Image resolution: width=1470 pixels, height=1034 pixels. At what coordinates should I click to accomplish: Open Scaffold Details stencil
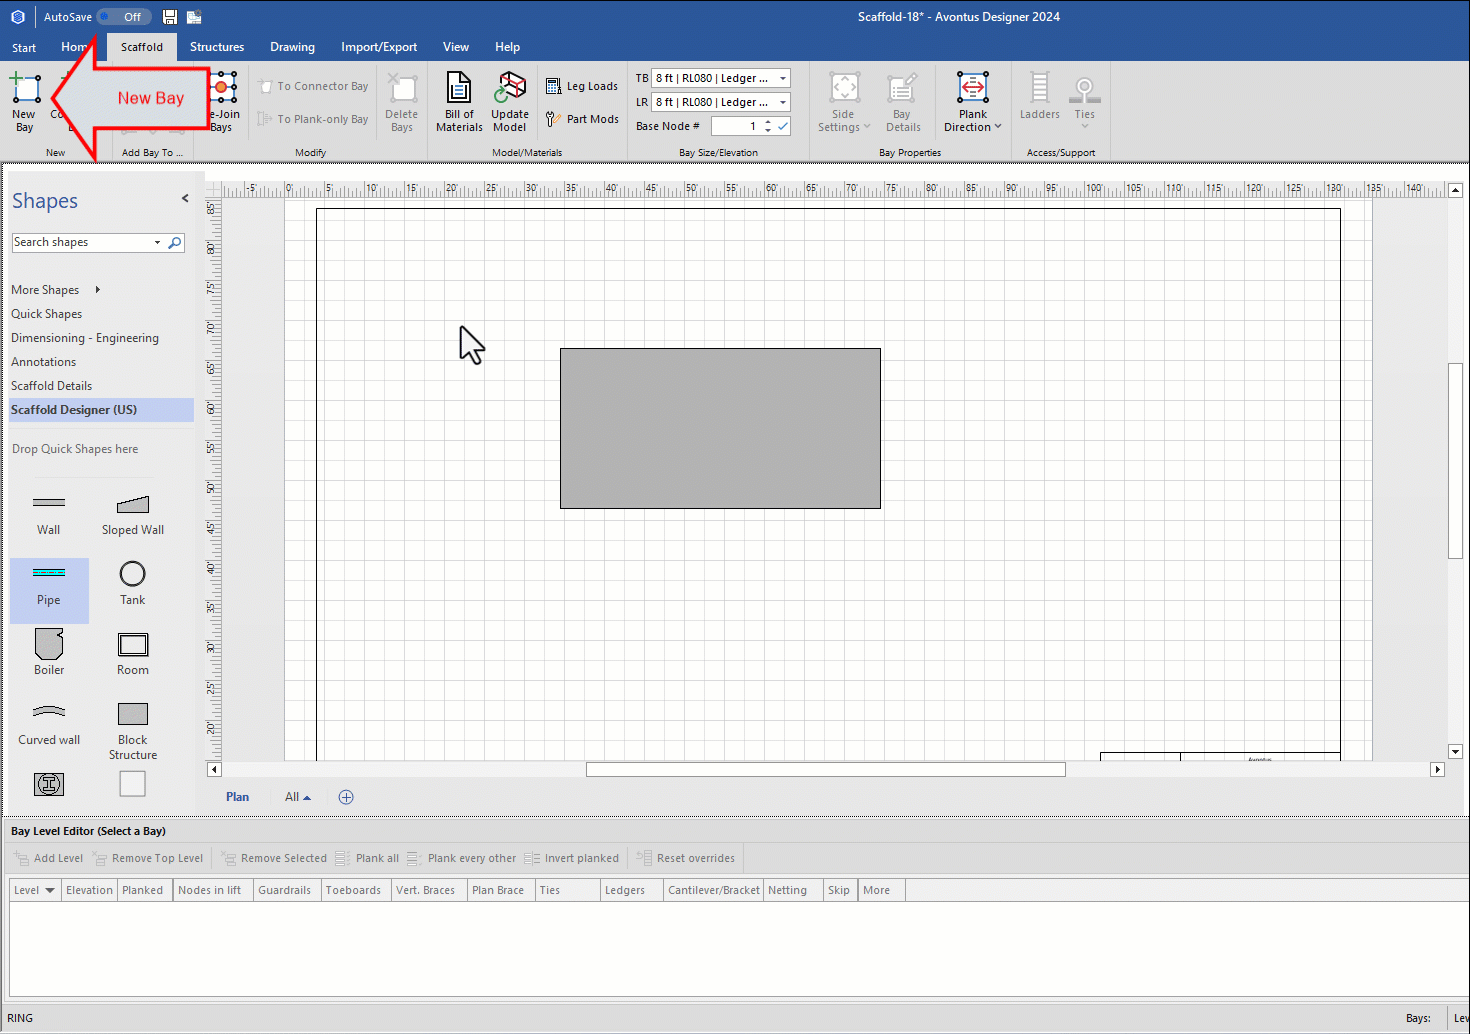[x=52, y=386]
